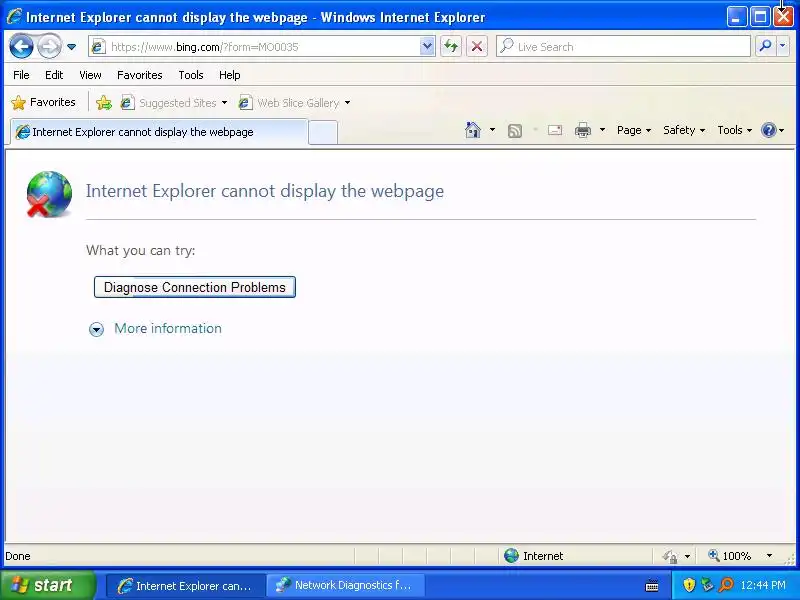Switch to Internet Explorer taskbar button

[x=185, y=586]
